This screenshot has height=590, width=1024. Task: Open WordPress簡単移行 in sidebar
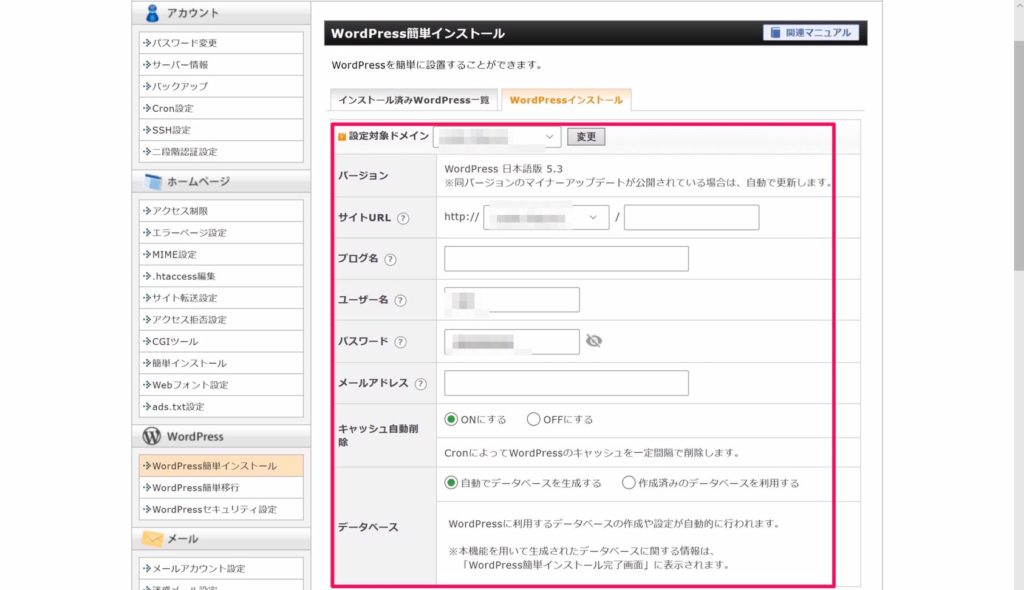click(221, 487)
